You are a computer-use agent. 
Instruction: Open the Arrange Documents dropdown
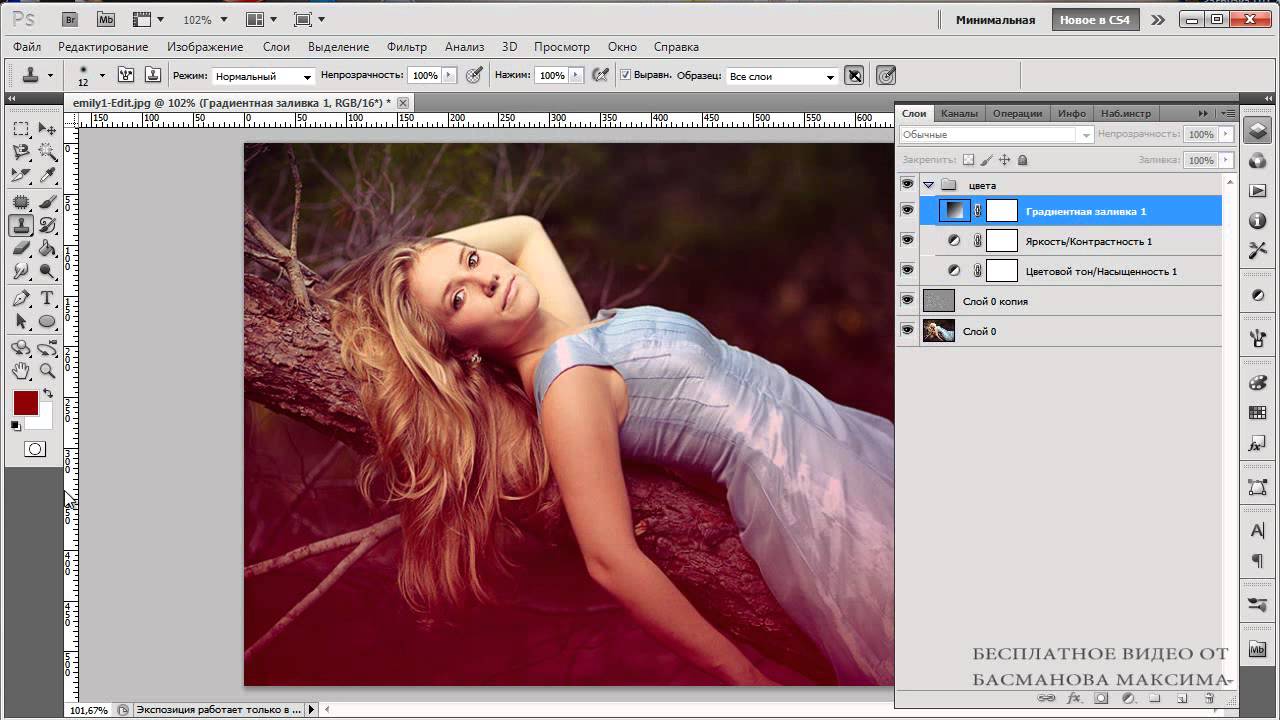(261, 20)
